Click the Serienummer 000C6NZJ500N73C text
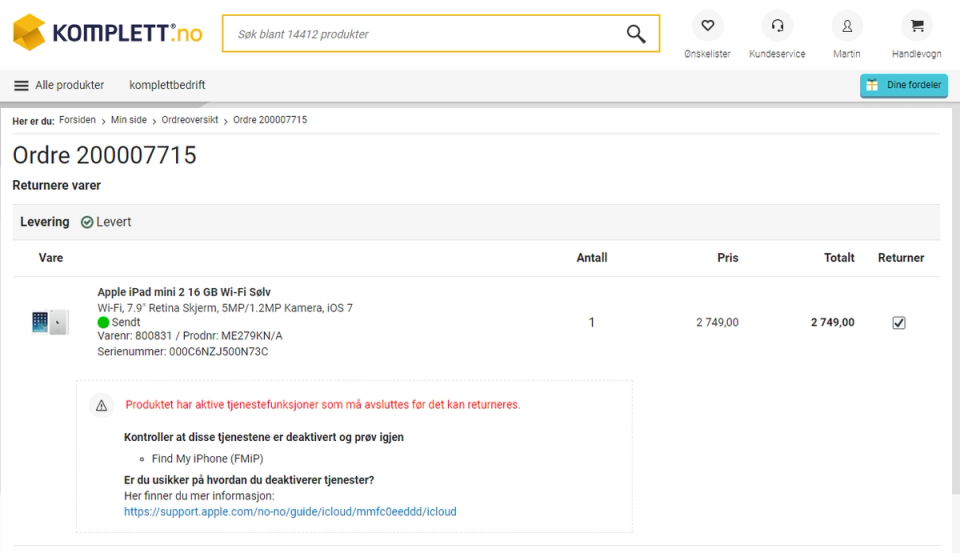This screenshot has height=553, width=960. (182, 352)
